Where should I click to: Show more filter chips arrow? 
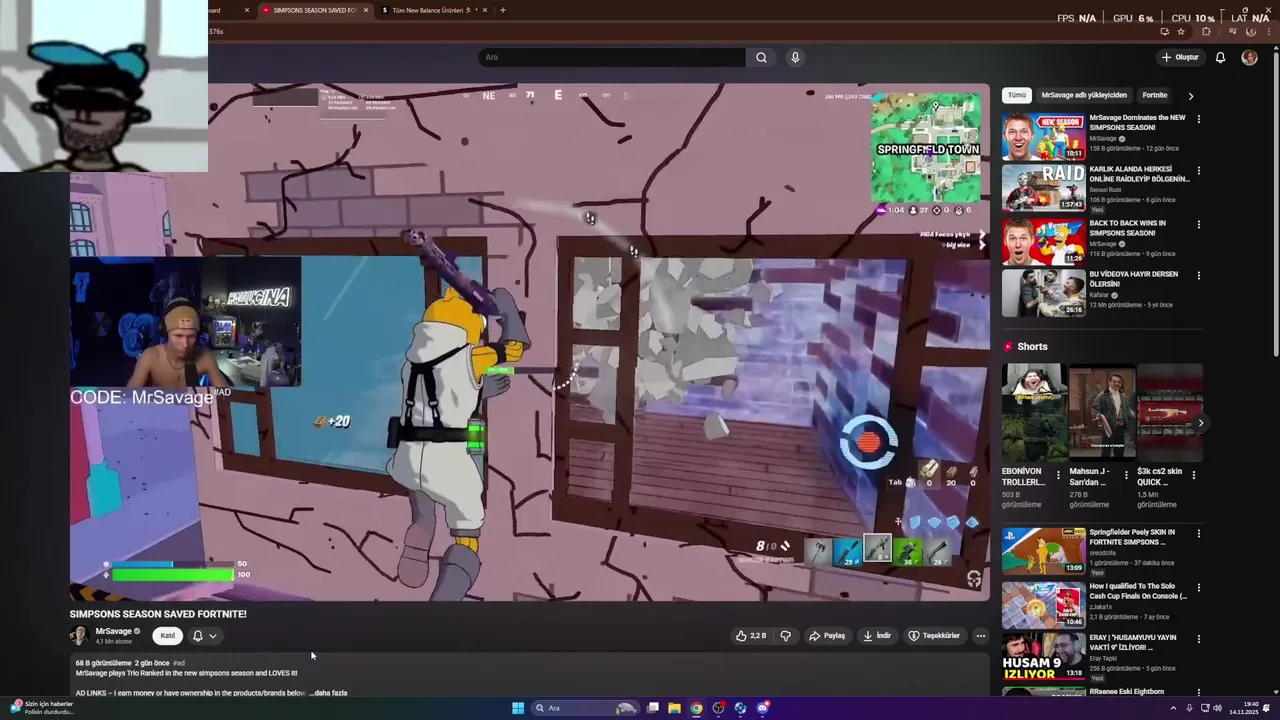point(1190,96)
